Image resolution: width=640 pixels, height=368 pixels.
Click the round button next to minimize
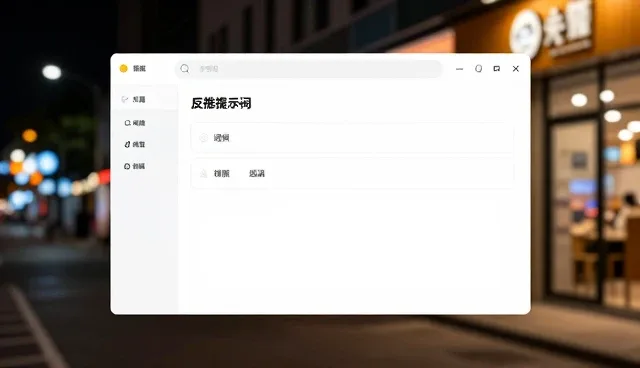point(478,69)
